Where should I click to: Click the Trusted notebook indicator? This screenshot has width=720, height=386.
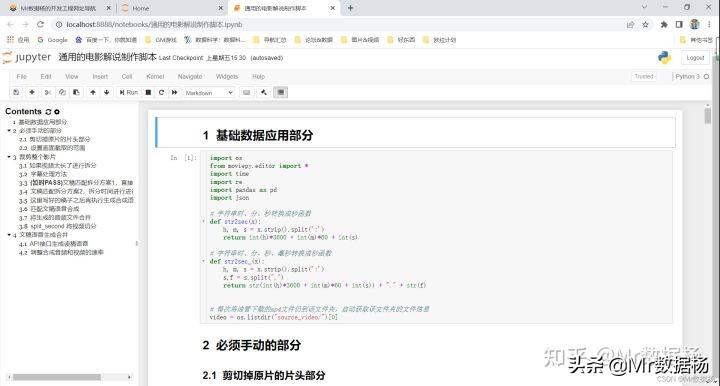tap(644, 77)
